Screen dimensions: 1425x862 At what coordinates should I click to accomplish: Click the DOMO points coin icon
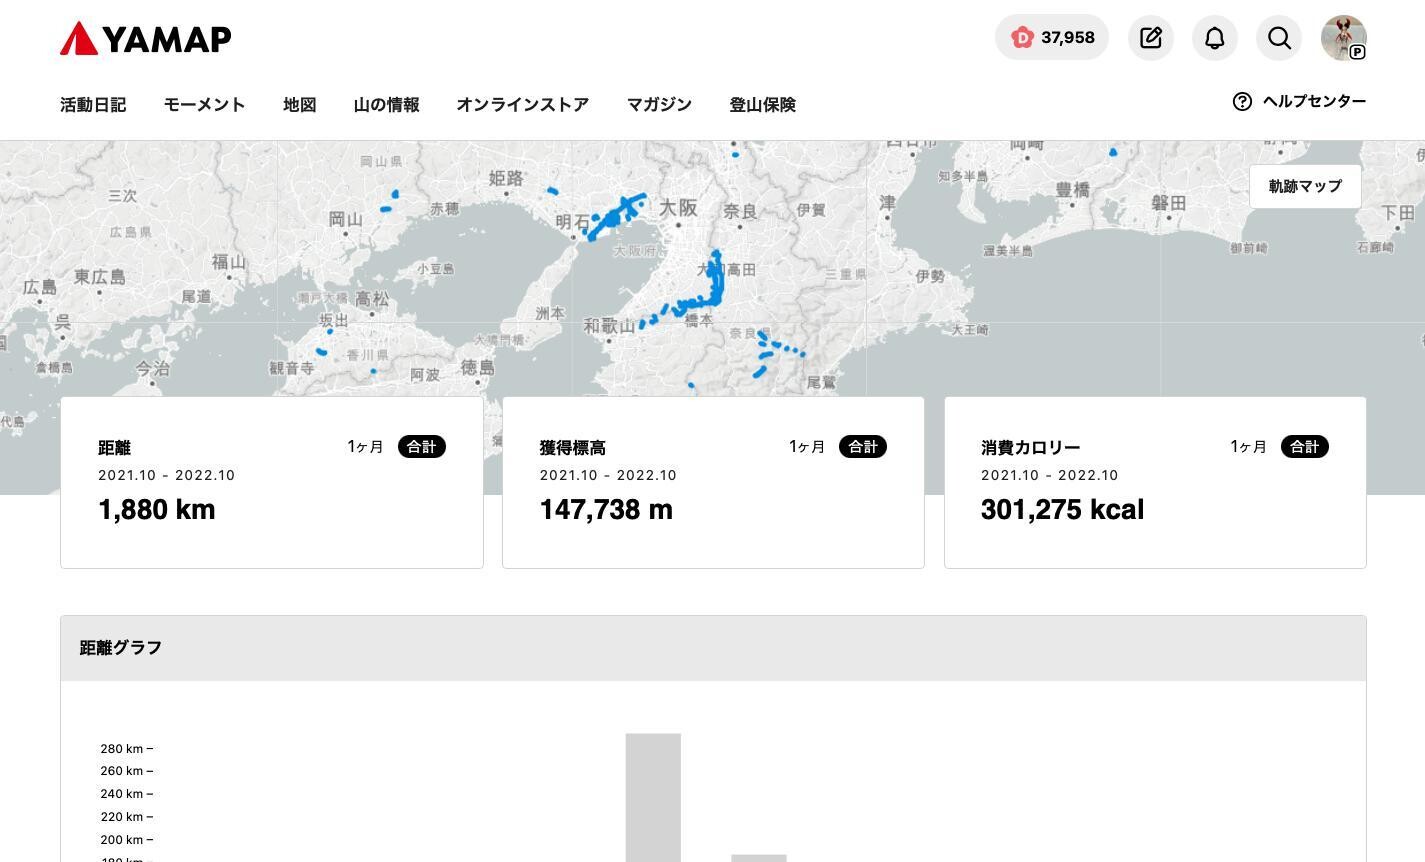point(1022,37)
